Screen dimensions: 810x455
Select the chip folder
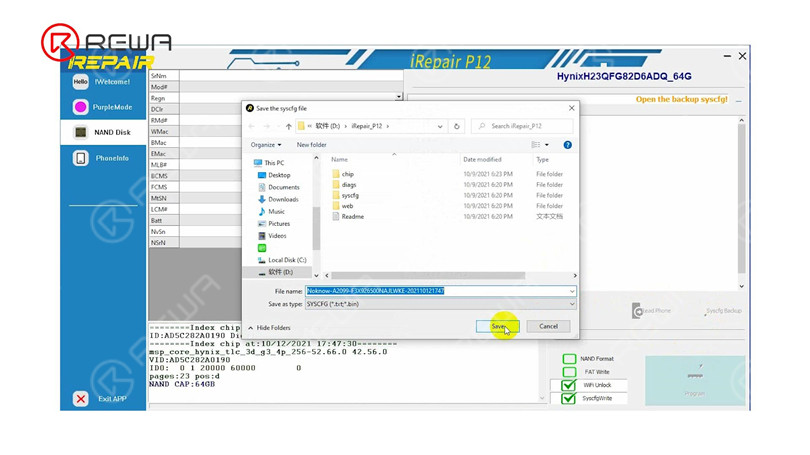pos(343,174)
